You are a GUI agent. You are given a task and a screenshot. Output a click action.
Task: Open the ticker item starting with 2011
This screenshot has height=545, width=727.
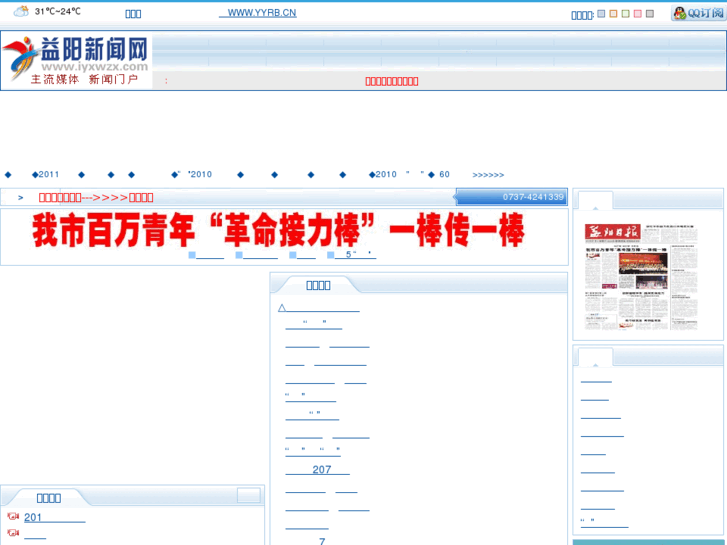tap(45, 174)
